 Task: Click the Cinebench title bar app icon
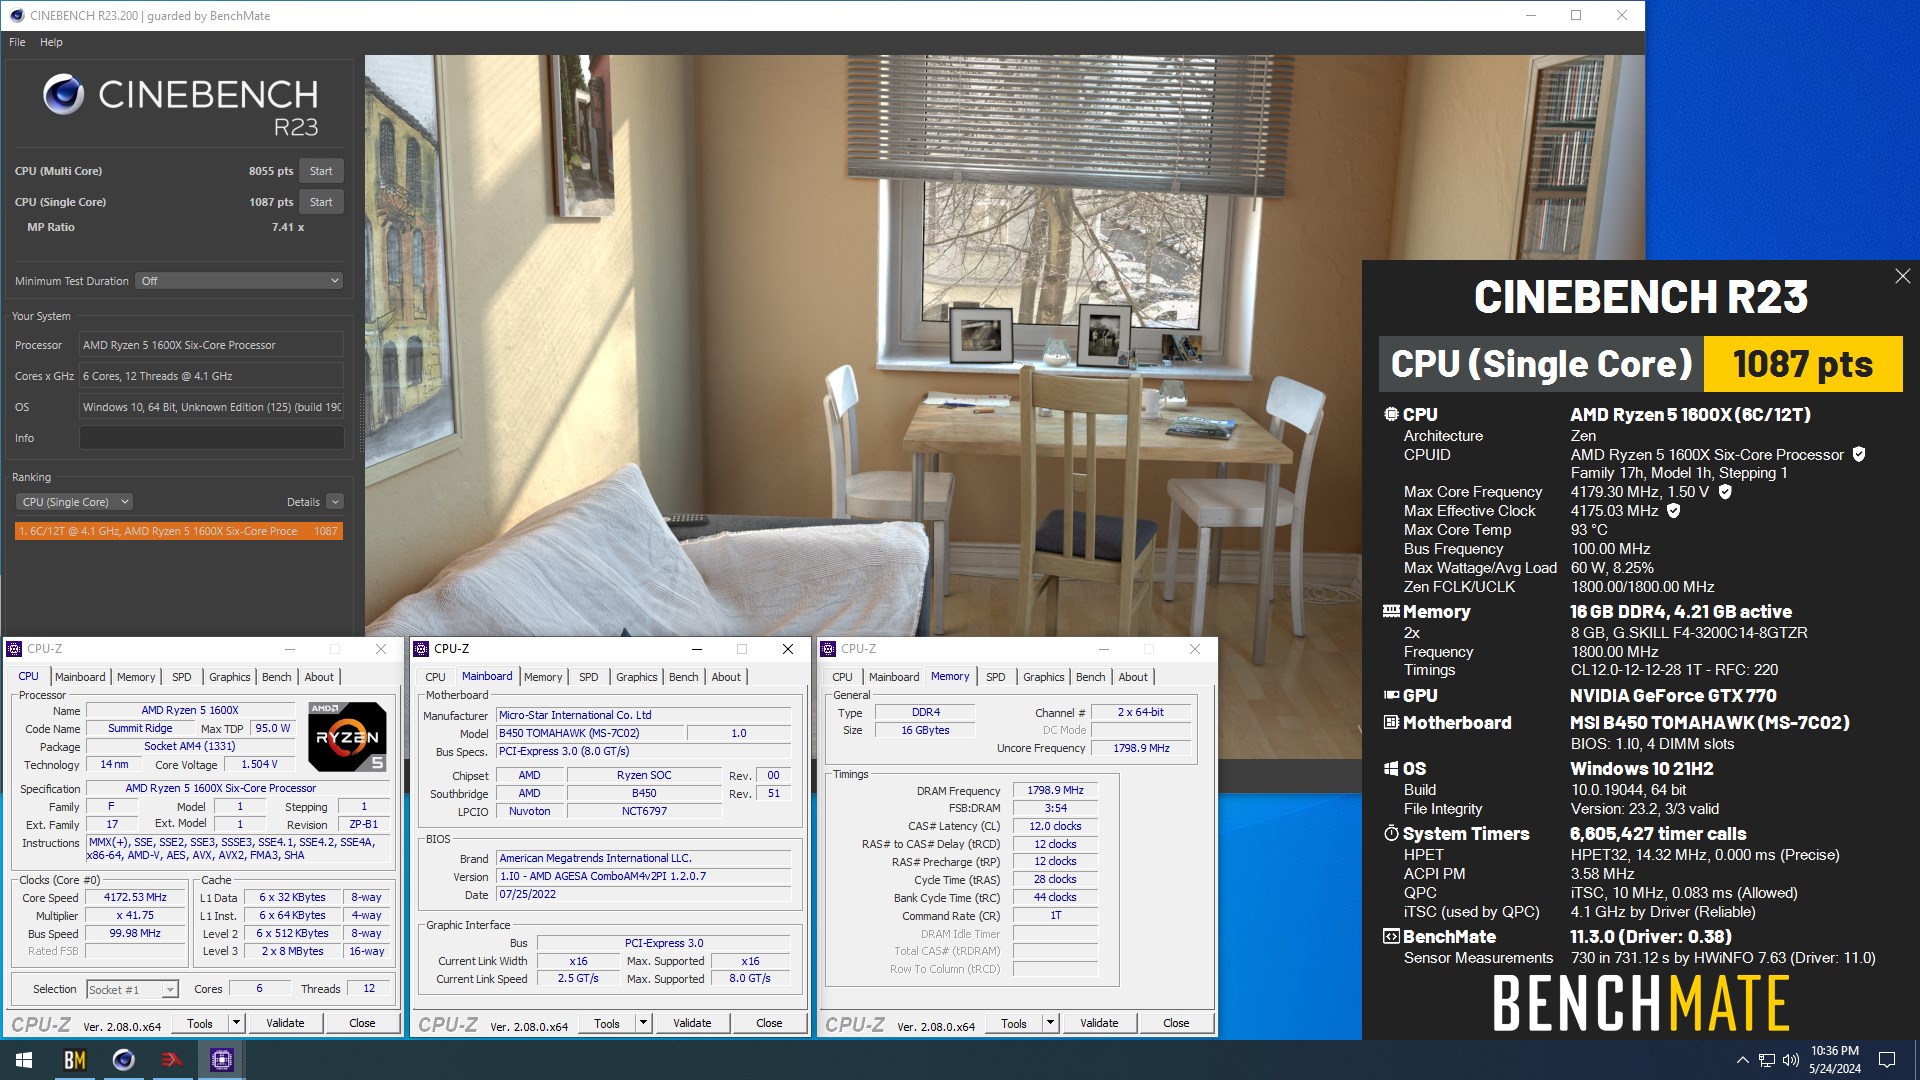[16, 15]
